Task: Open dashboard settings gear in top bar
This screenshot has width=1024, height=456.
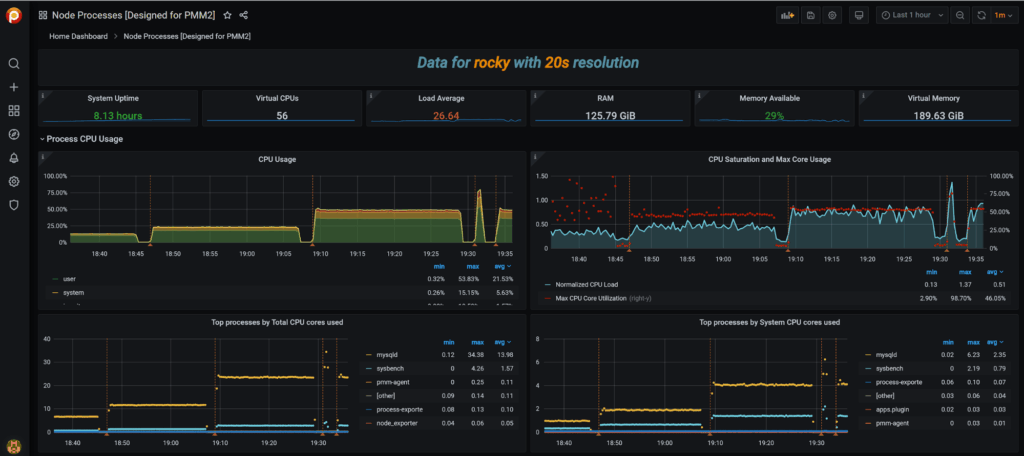Action: (x=832, y=15)
